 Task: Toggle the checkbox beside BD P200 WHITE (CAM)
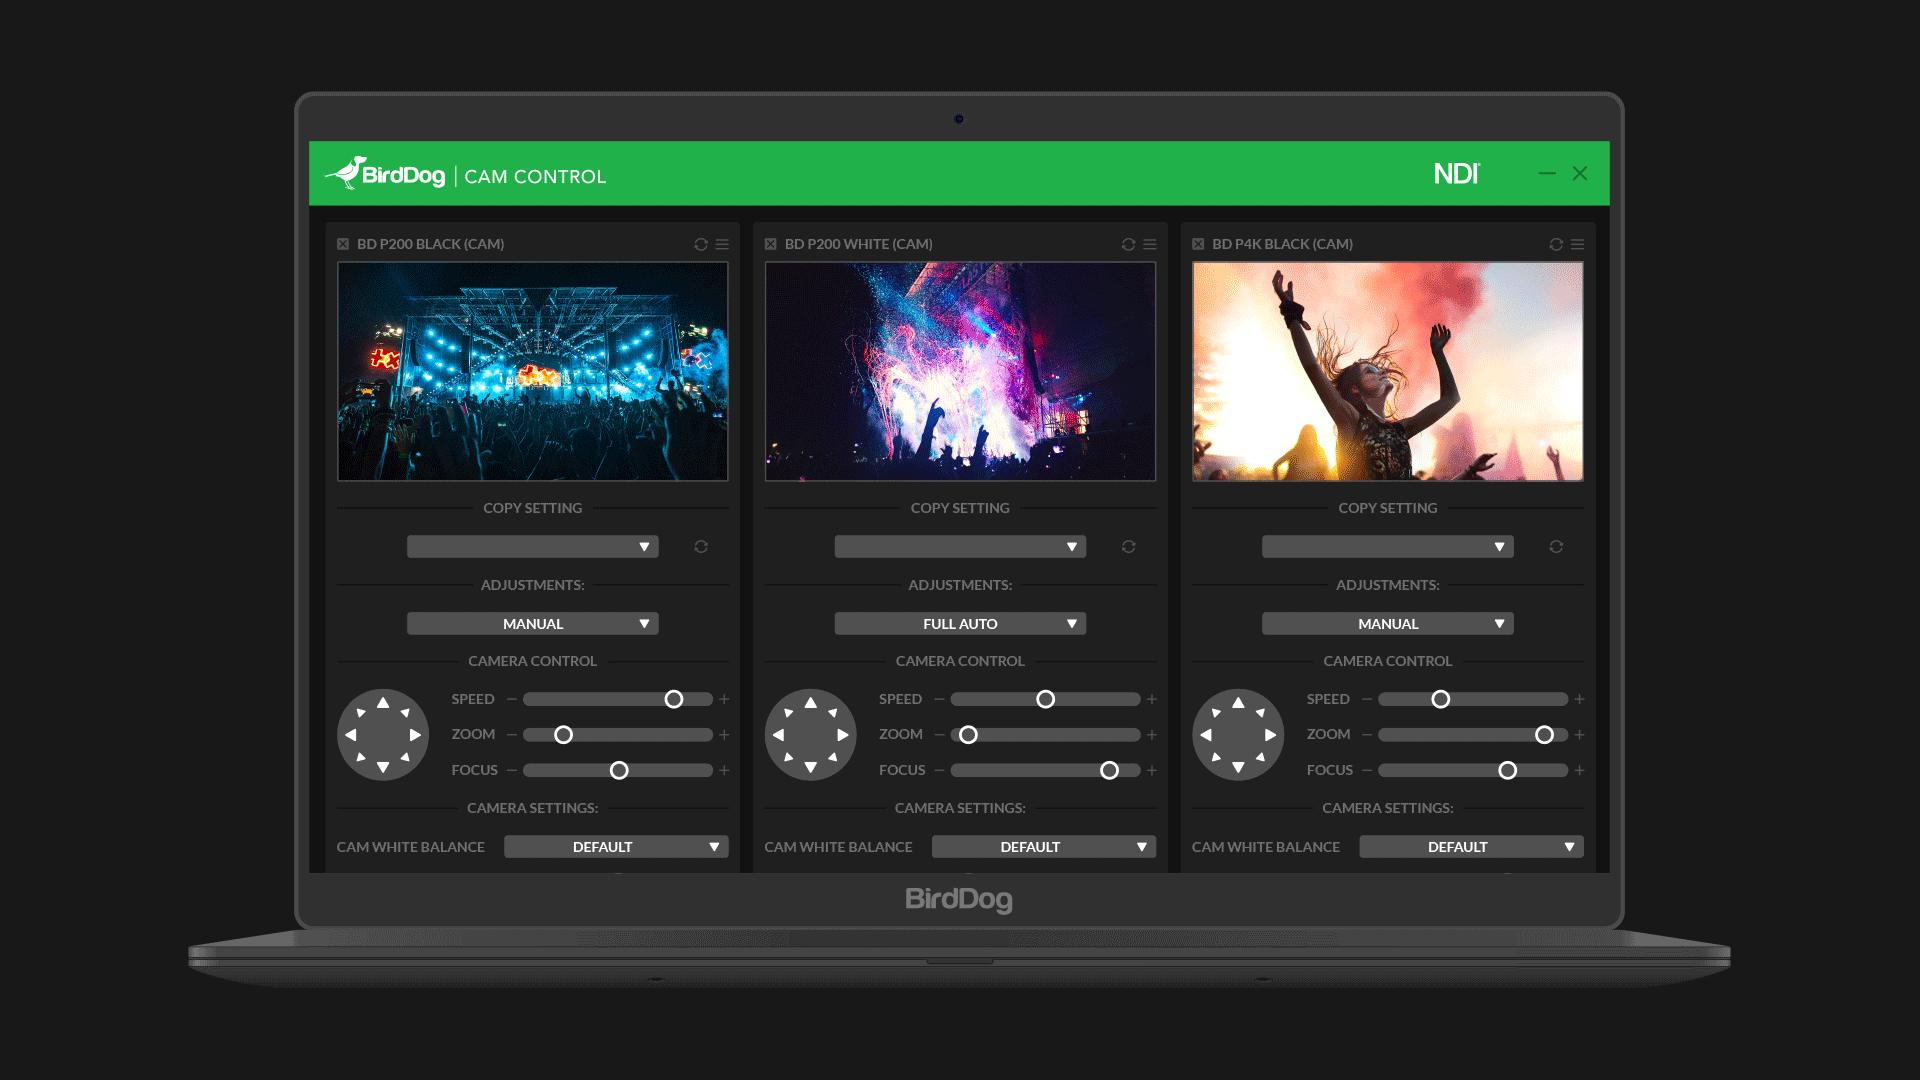tap(771, 244)
